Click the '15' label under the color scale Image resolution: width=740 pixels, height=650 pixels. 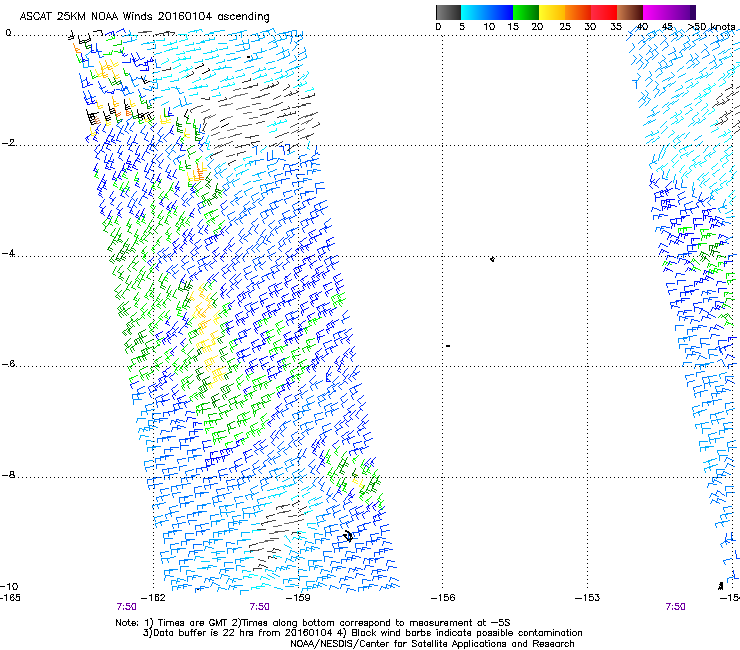coord(513,27)
